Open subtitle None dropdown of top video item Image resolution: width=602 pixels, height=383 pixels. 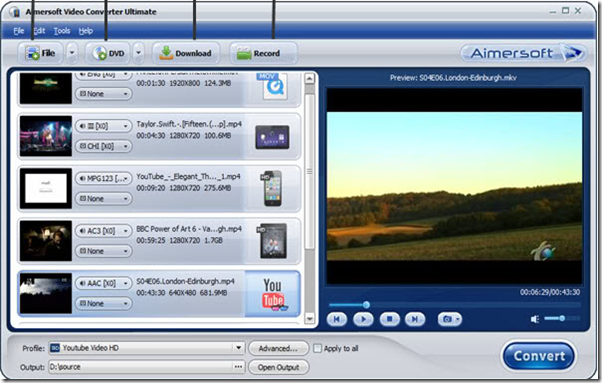[103, 94]
